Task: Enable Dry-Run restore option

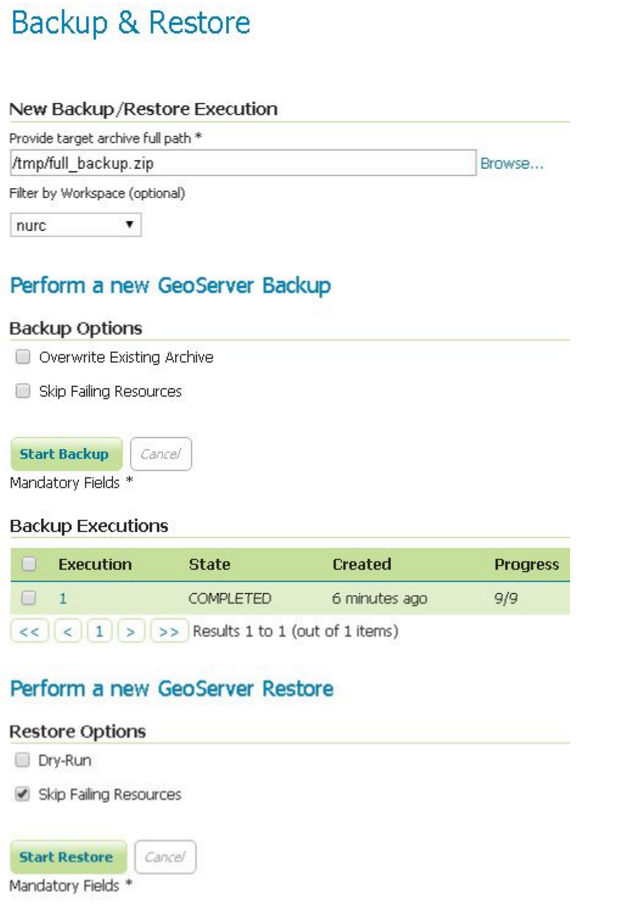Action: click(23, 760)
